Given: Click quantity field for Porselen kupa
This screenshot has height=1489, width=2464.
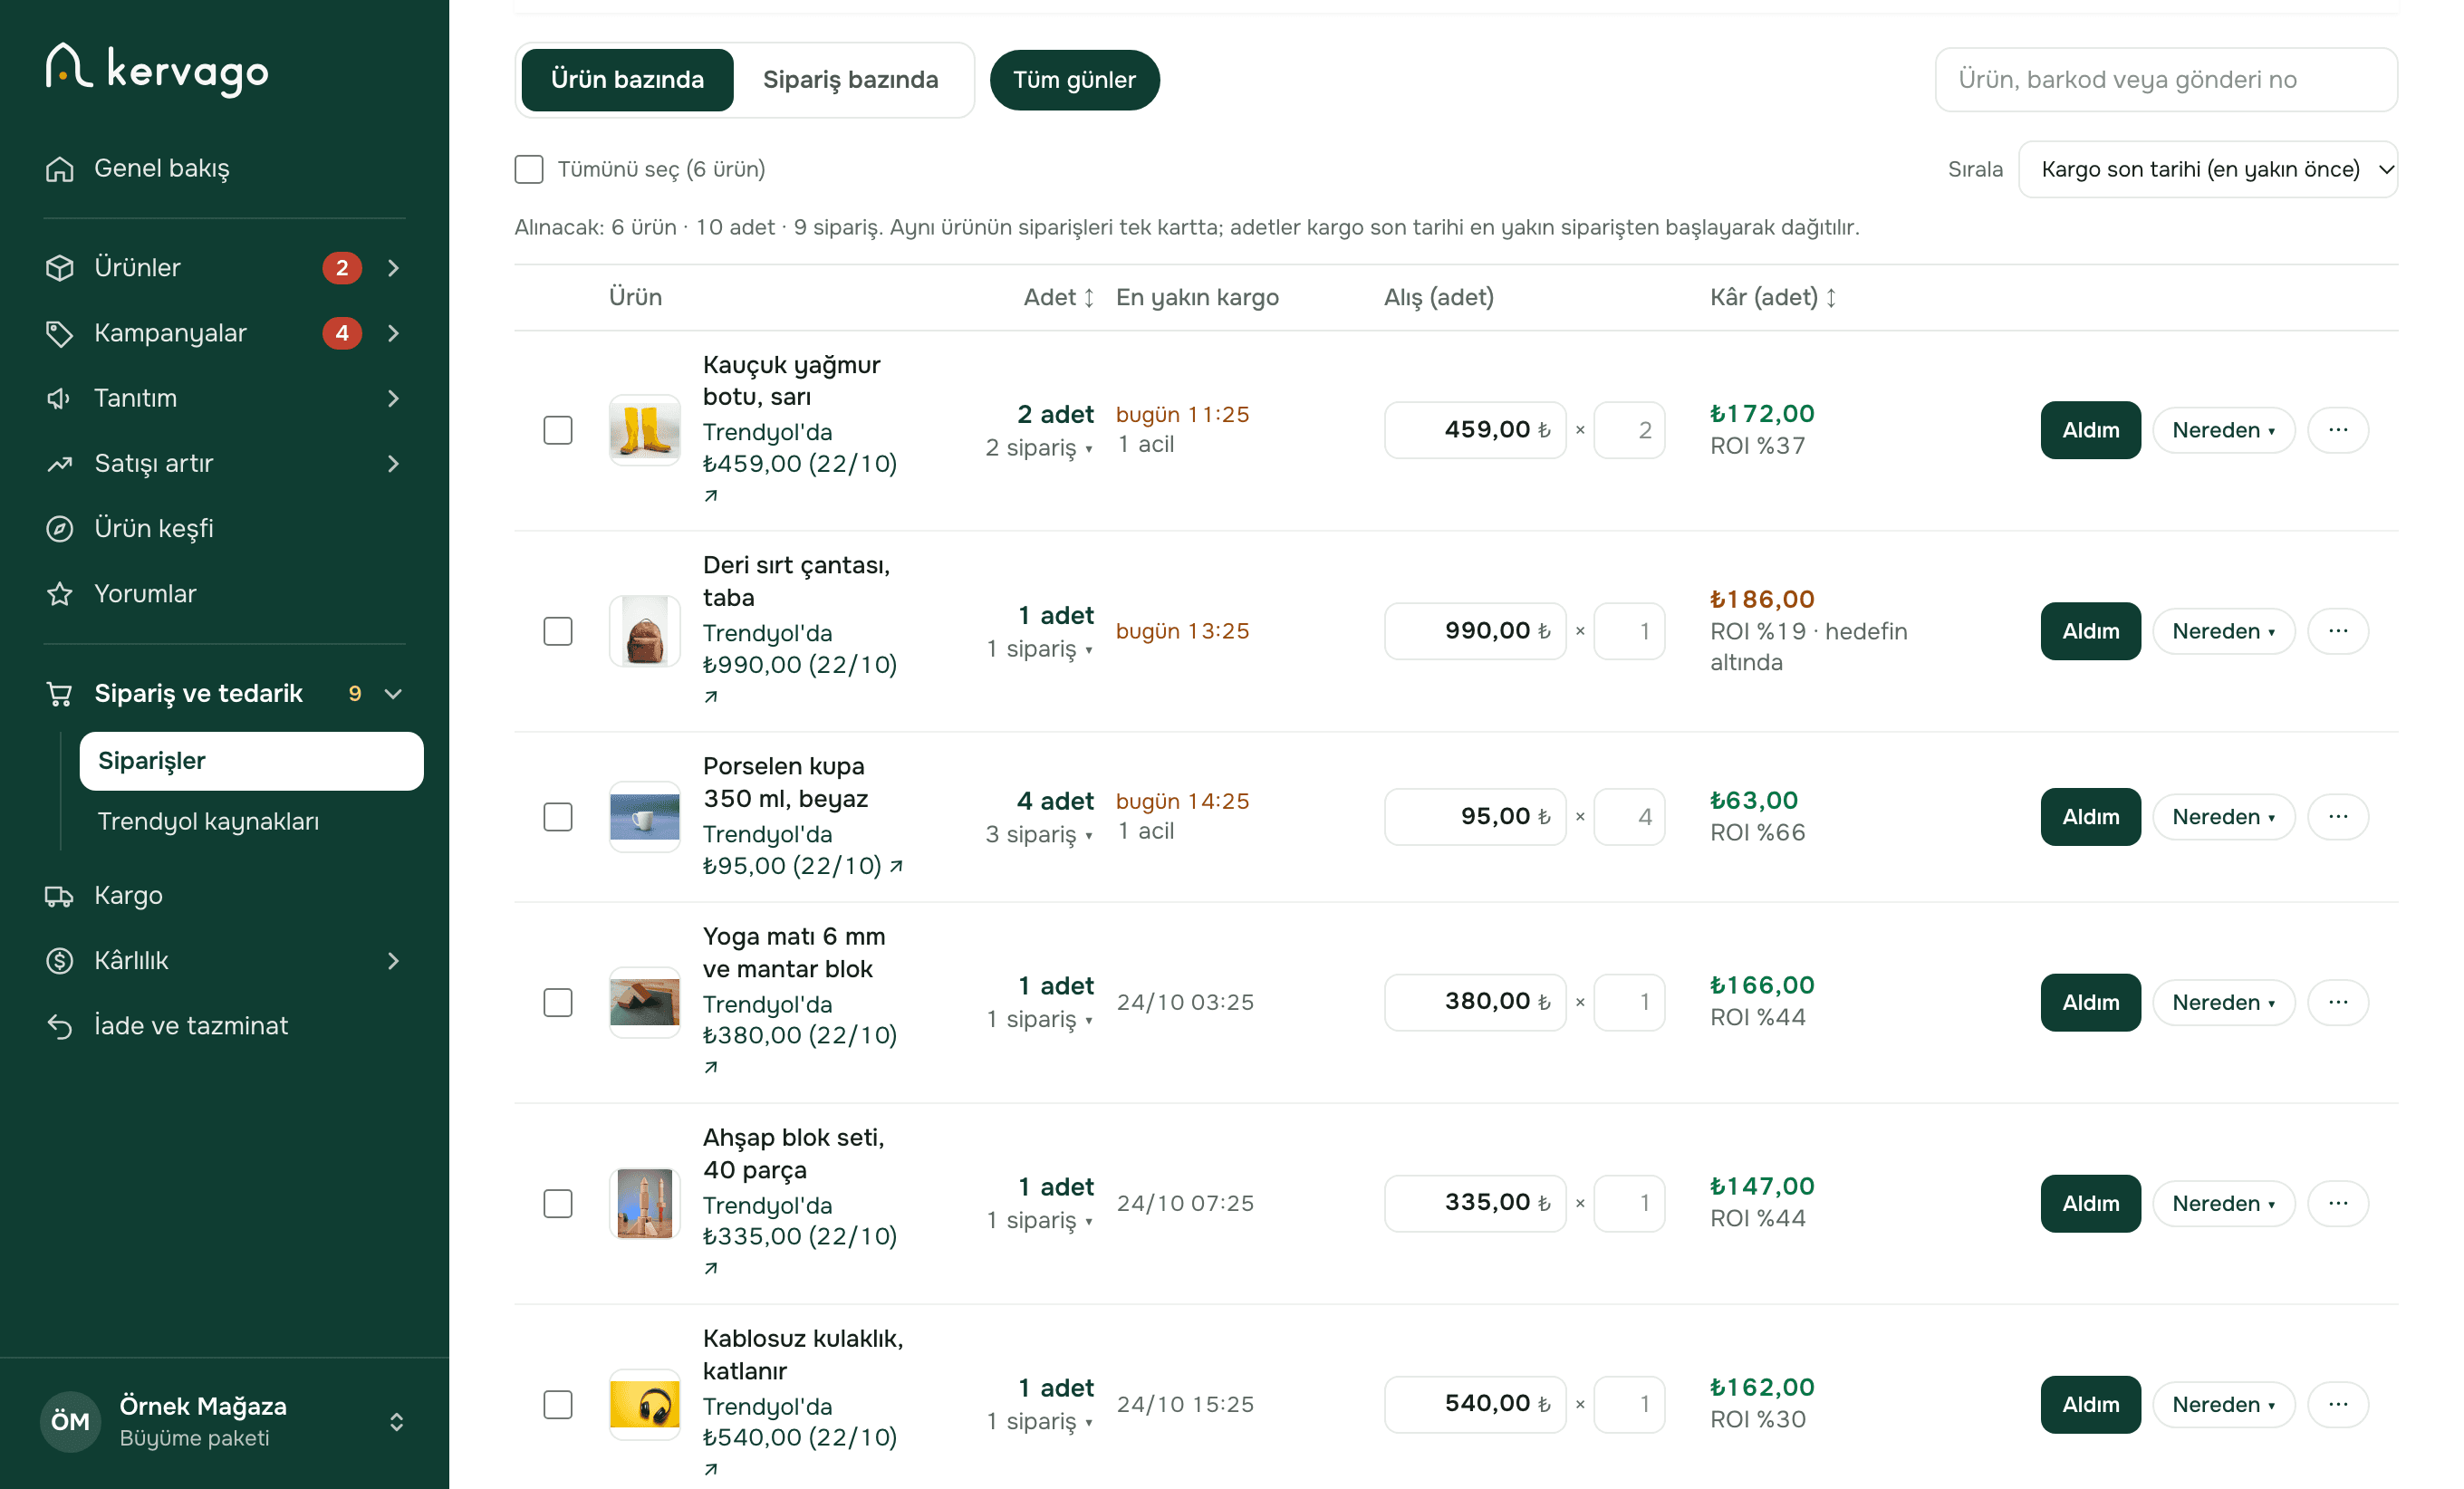Looking at the screenshot, I should coord(1629,817).
